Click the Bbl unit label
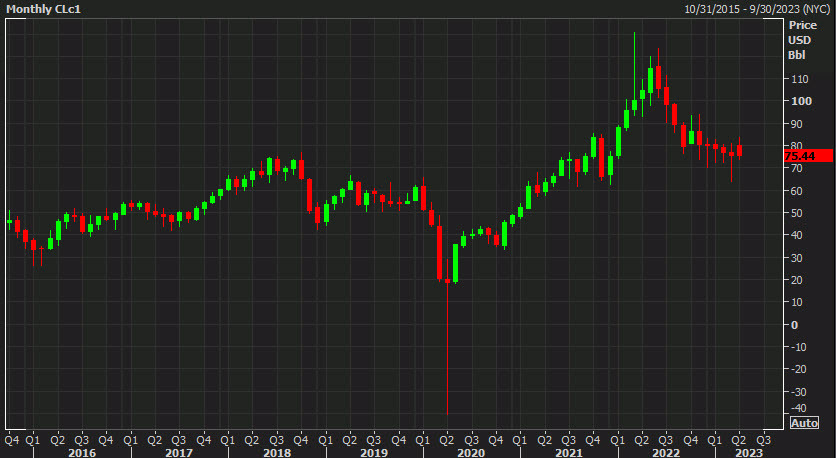 click(x=797, y=55)
